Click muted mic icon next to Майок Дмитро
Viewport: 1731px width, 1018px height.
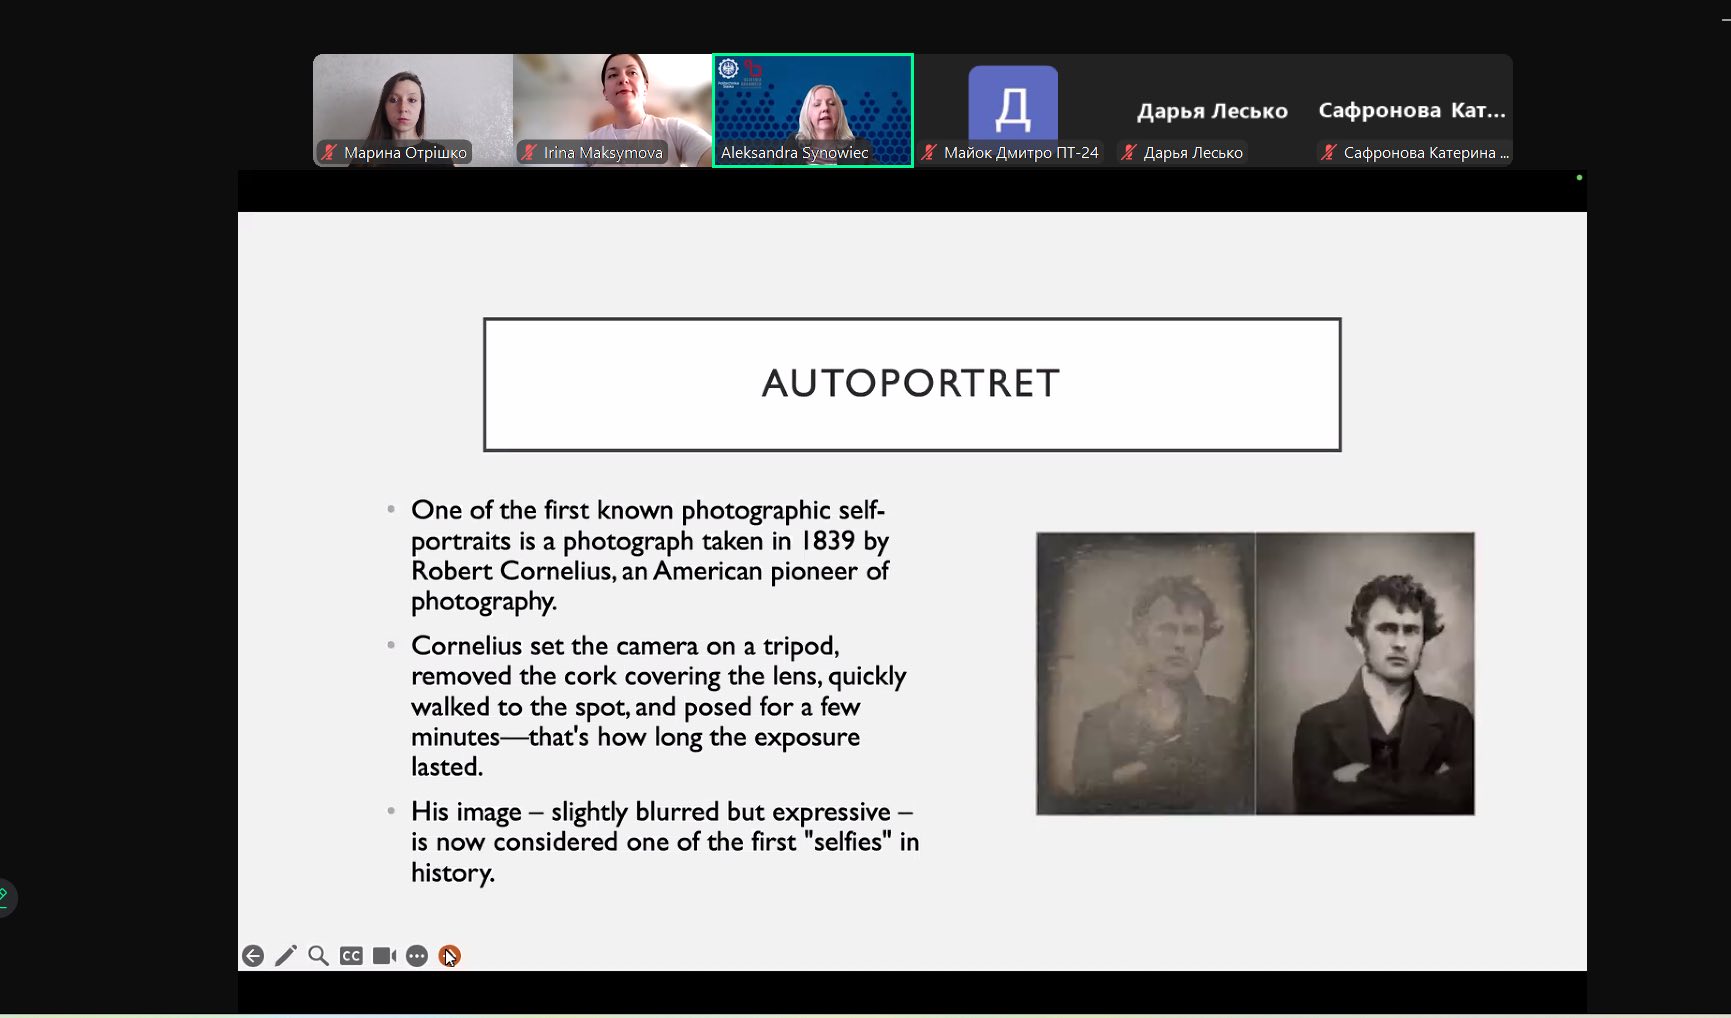click(929, 152)
